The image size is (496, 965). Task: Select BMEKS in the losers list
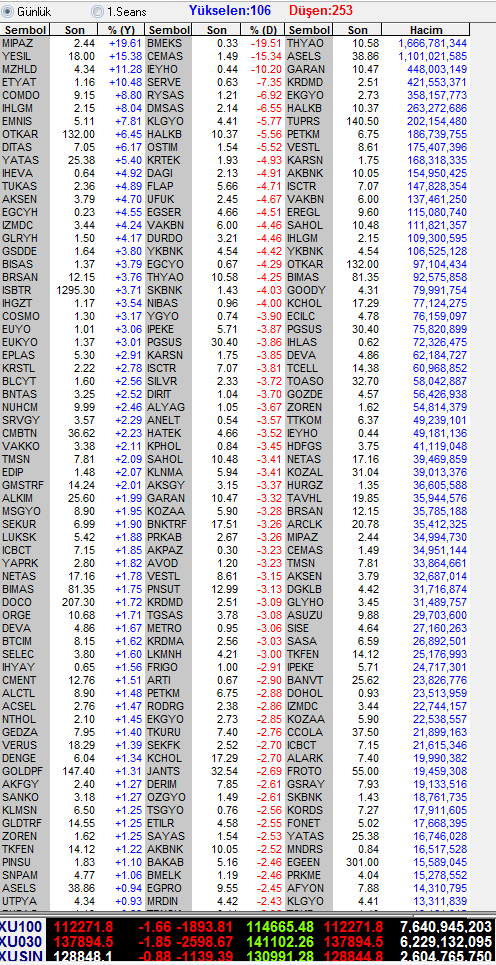tap(215, 43)
